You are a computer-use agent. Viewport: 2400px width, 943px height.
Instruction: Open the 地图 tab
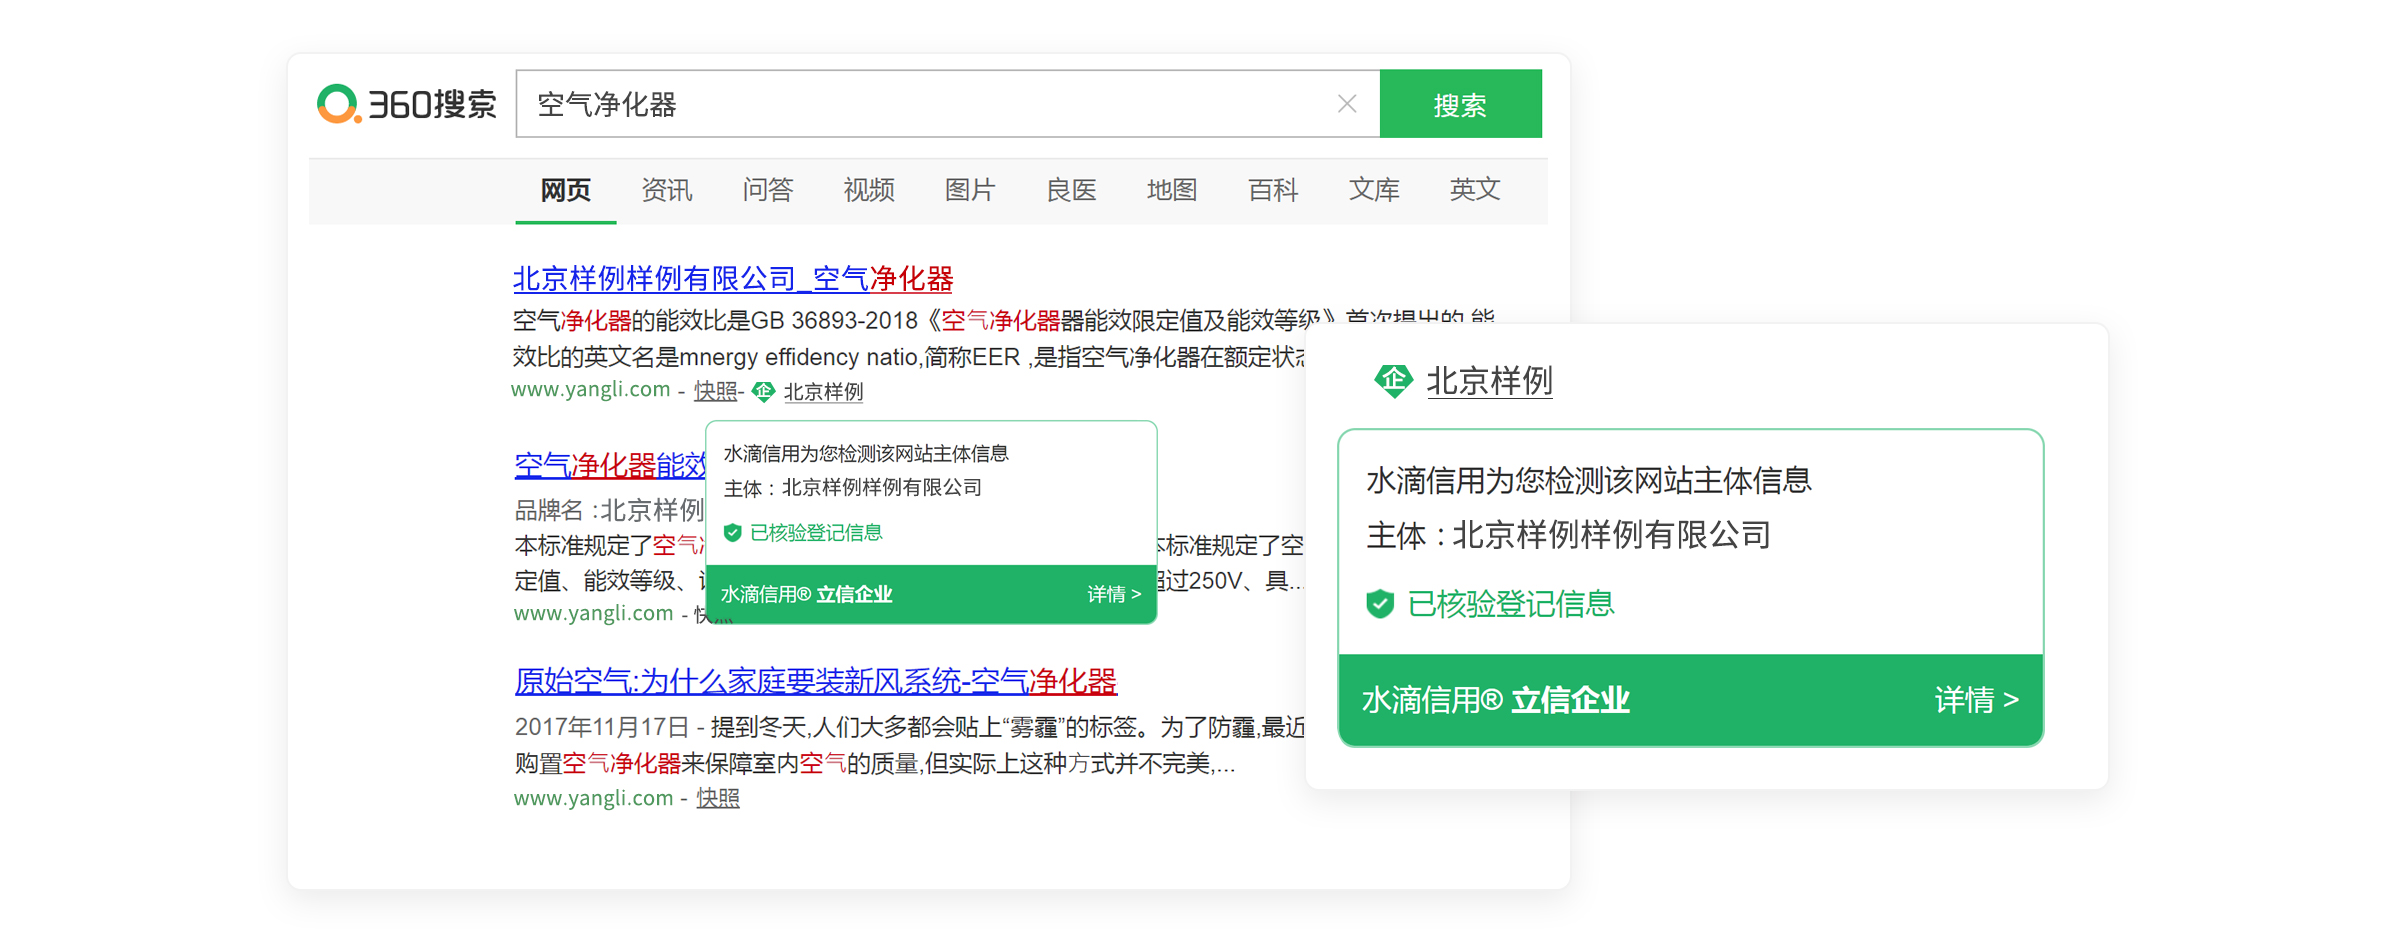pyautogui.click(x=1171, y=190)
